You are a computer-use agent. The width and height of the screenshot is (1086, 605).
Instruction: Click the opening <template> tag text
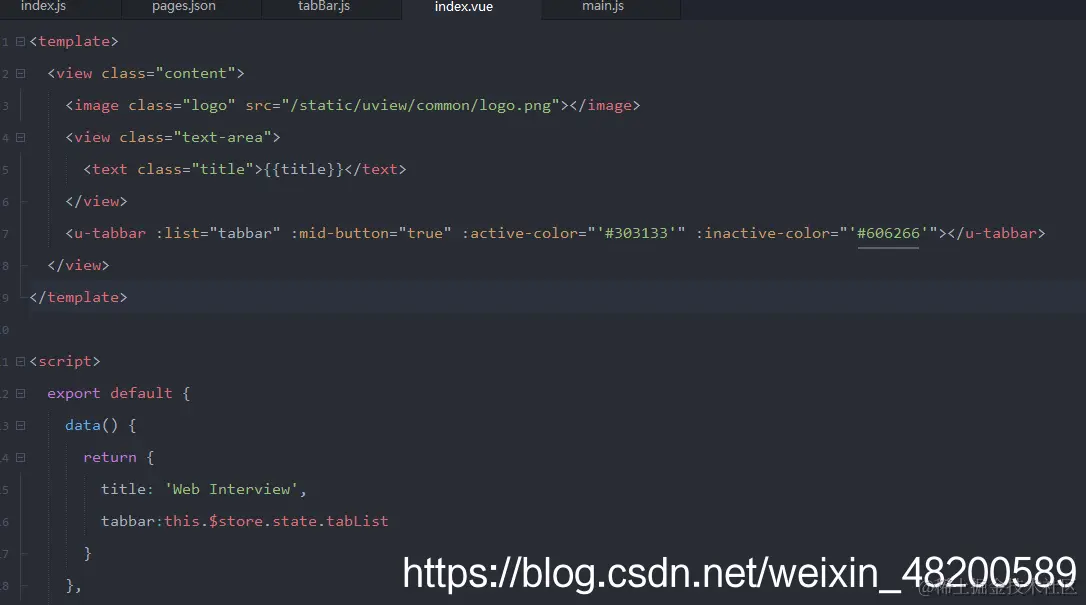pyautogui.click(x=74, y=42)
